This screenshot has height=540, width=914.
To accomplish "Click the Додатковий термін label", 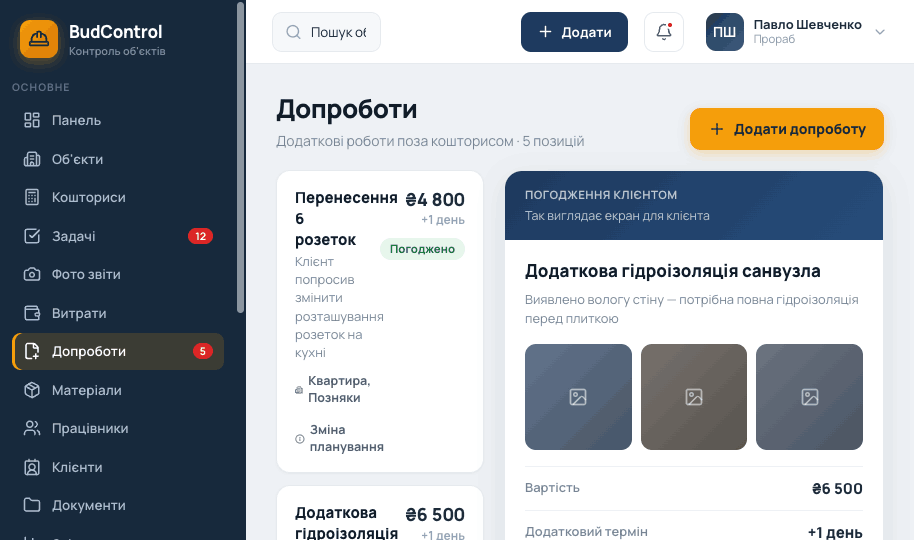I will (586, 531).
